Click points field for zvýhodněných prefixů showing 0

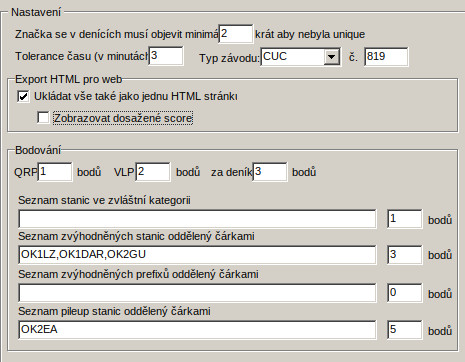click(x=405, y=293)
